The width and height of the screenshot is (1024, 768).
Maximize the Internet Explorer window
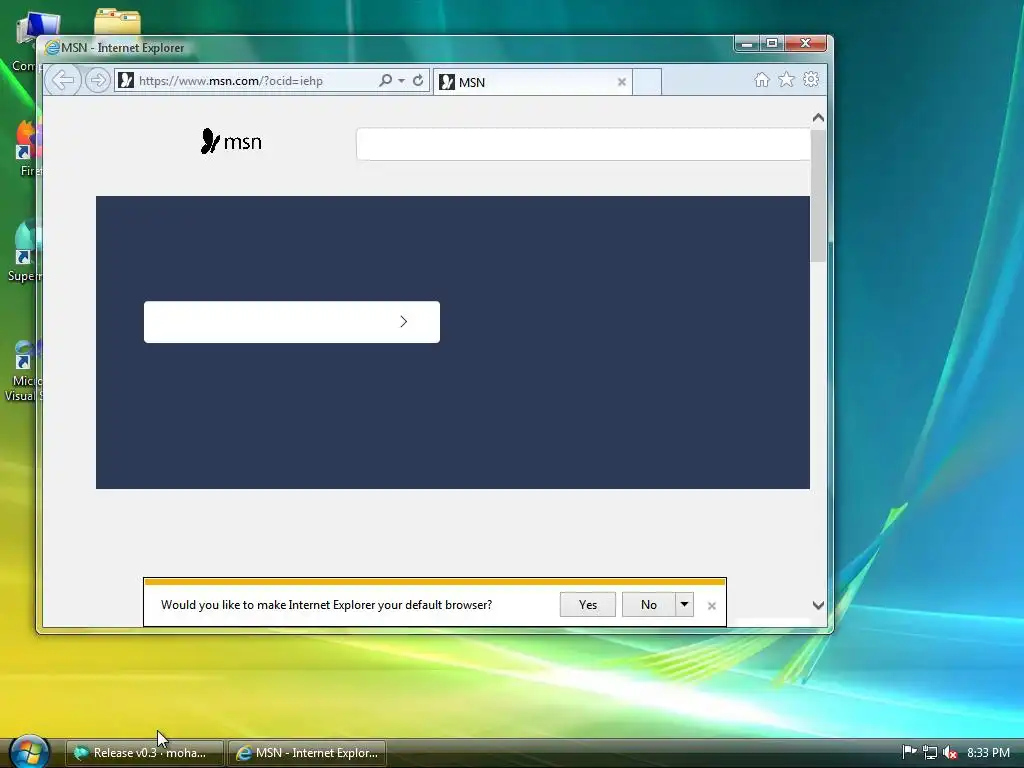pos(772,43)
